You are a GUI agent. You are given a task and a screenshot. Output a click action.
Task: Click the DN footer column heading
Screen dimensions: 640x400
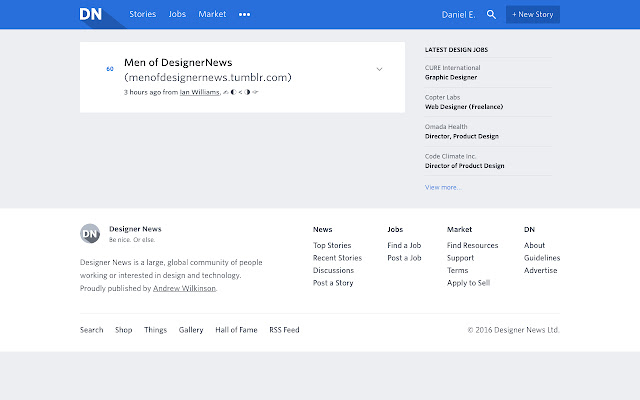529,229
